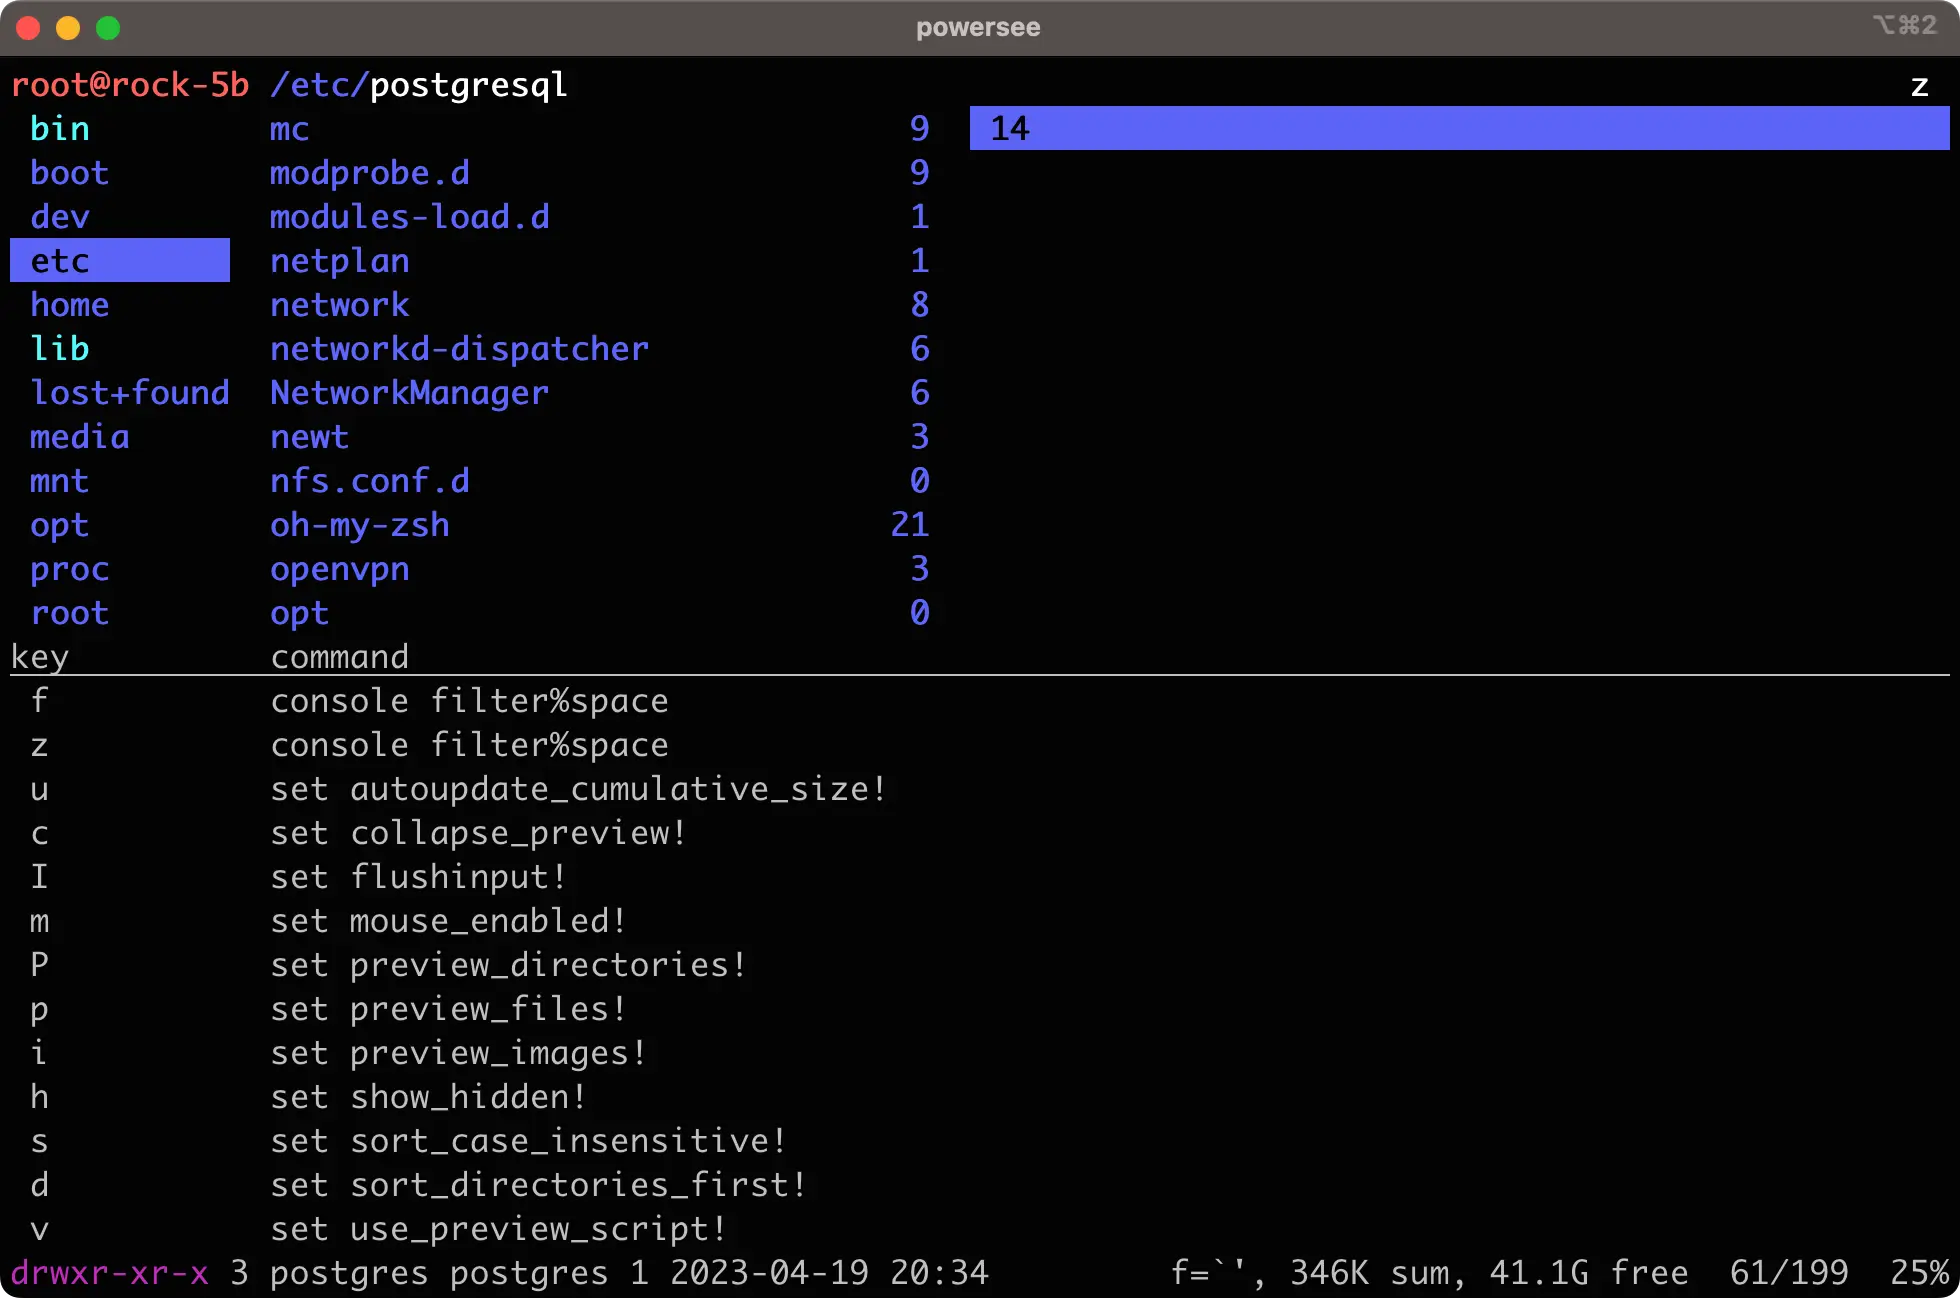The width and height of the screenshot is (1960, 1298).
Task: Click the yellow minimize window button
Action: pos(68,28)
